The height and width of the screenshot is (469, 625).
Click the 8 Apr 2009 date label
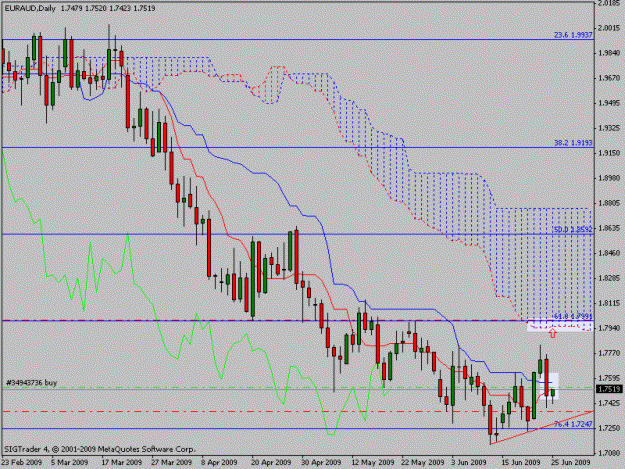220,463
